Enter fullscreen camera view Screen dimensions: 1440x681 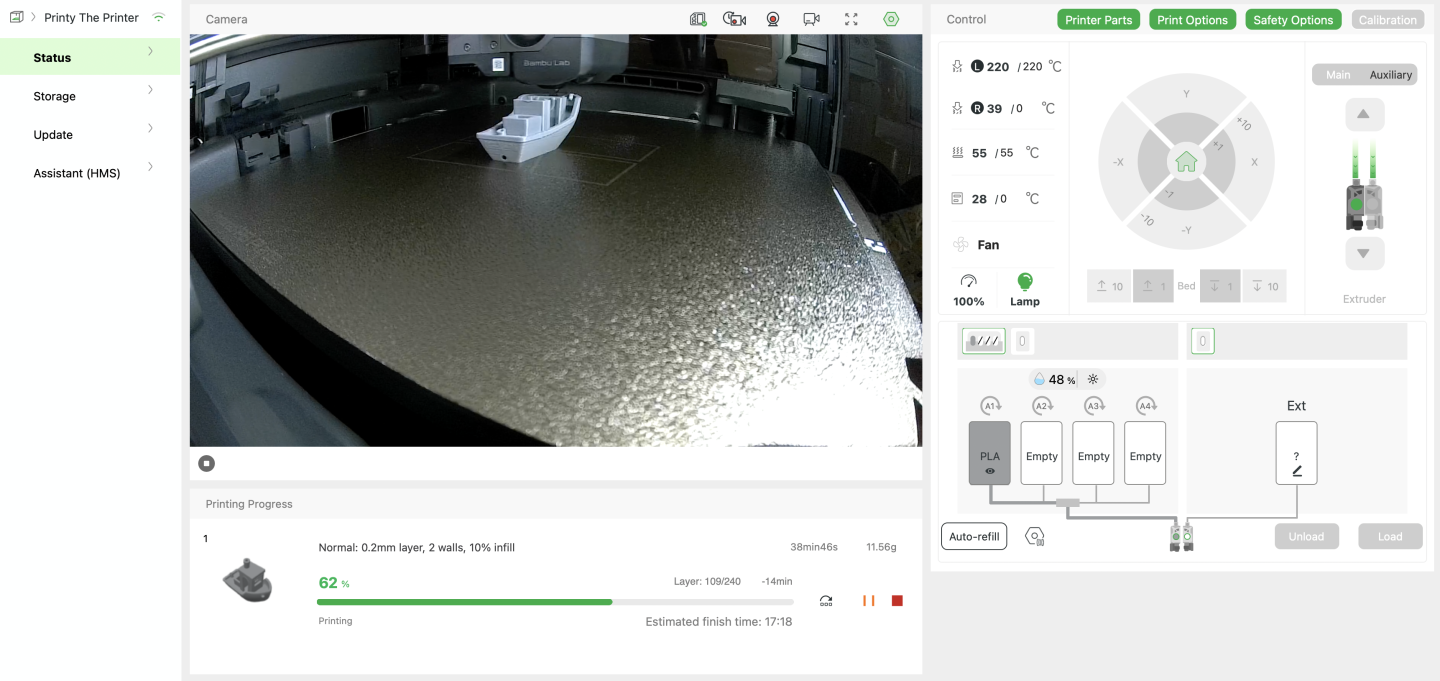pos(851,19)
